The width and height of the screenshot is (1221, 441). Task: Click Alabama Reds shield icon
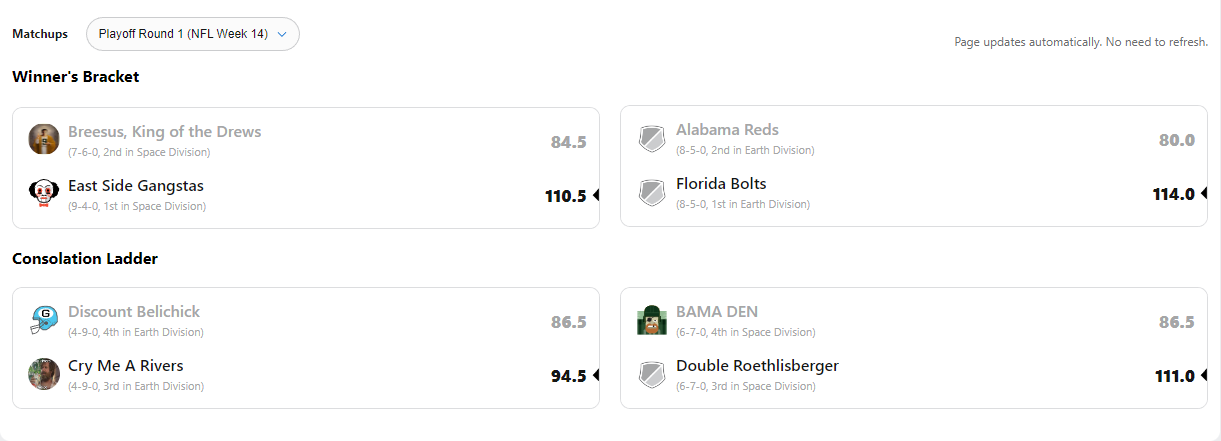click(x=652, y=139)
